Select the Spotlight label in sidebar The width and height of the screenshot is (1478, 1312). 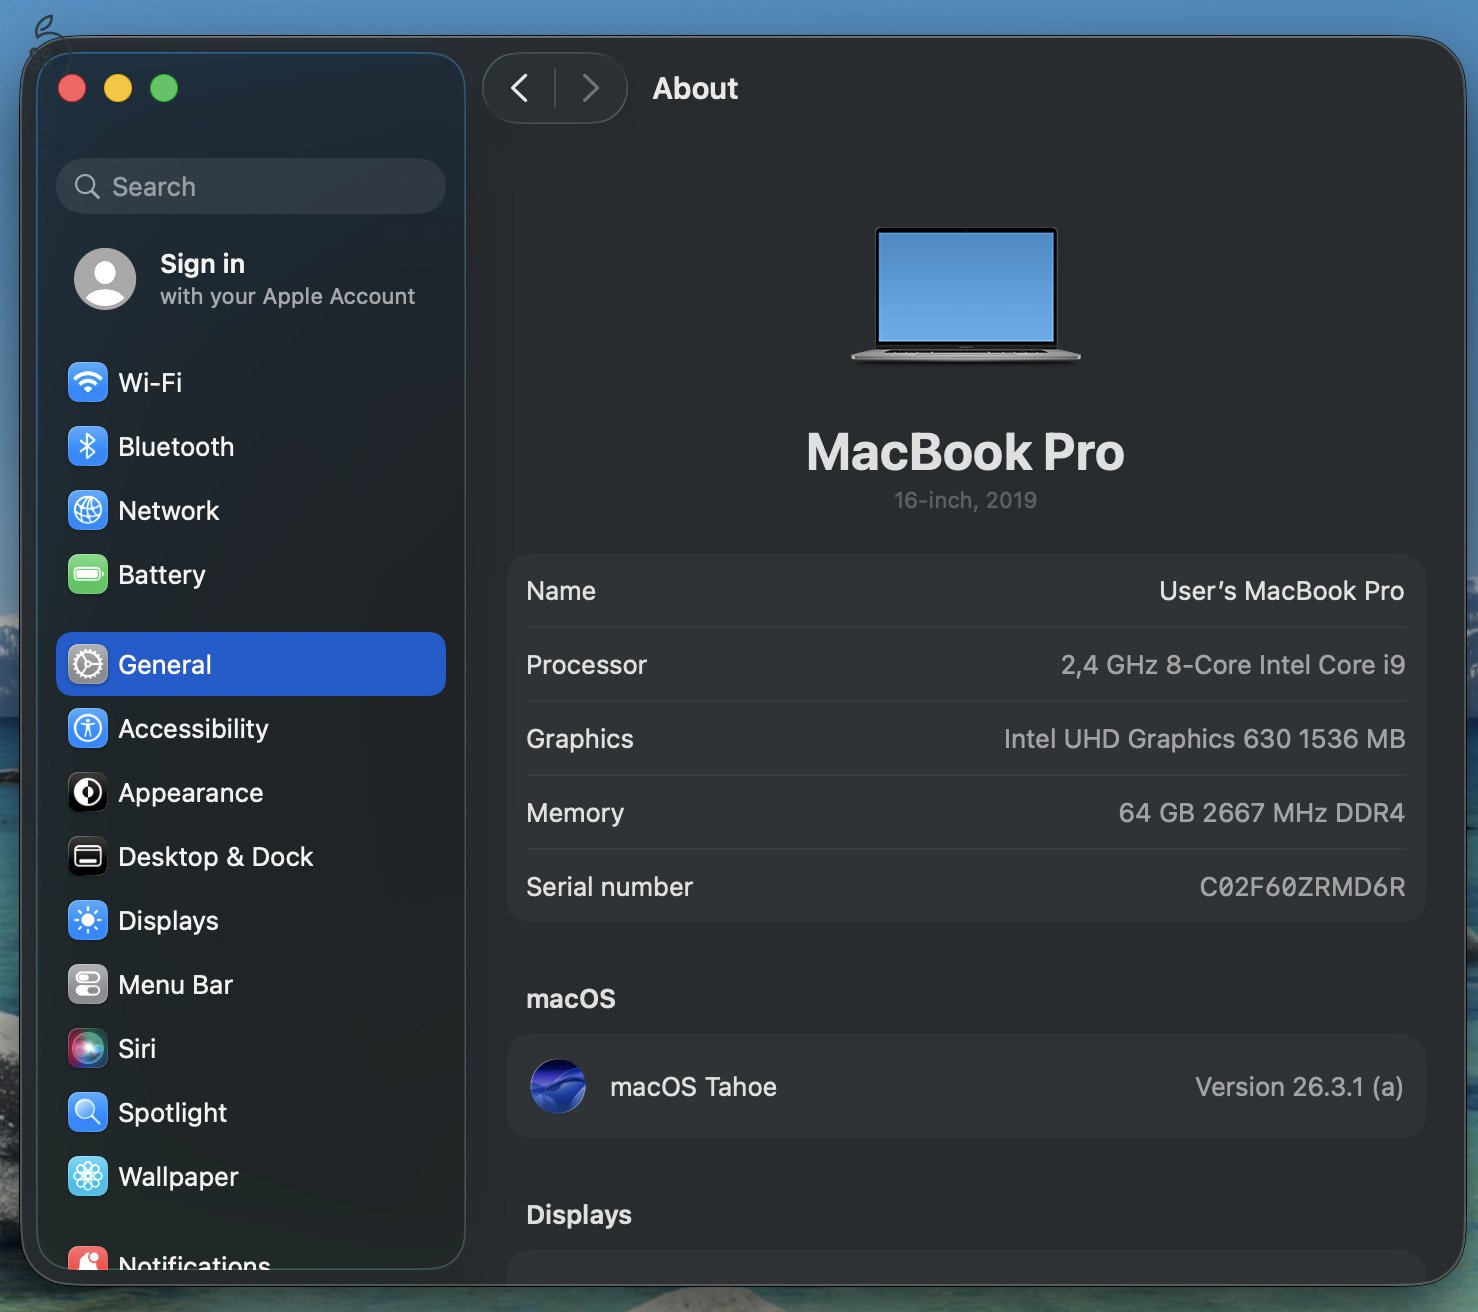[x=172, y=1112]
